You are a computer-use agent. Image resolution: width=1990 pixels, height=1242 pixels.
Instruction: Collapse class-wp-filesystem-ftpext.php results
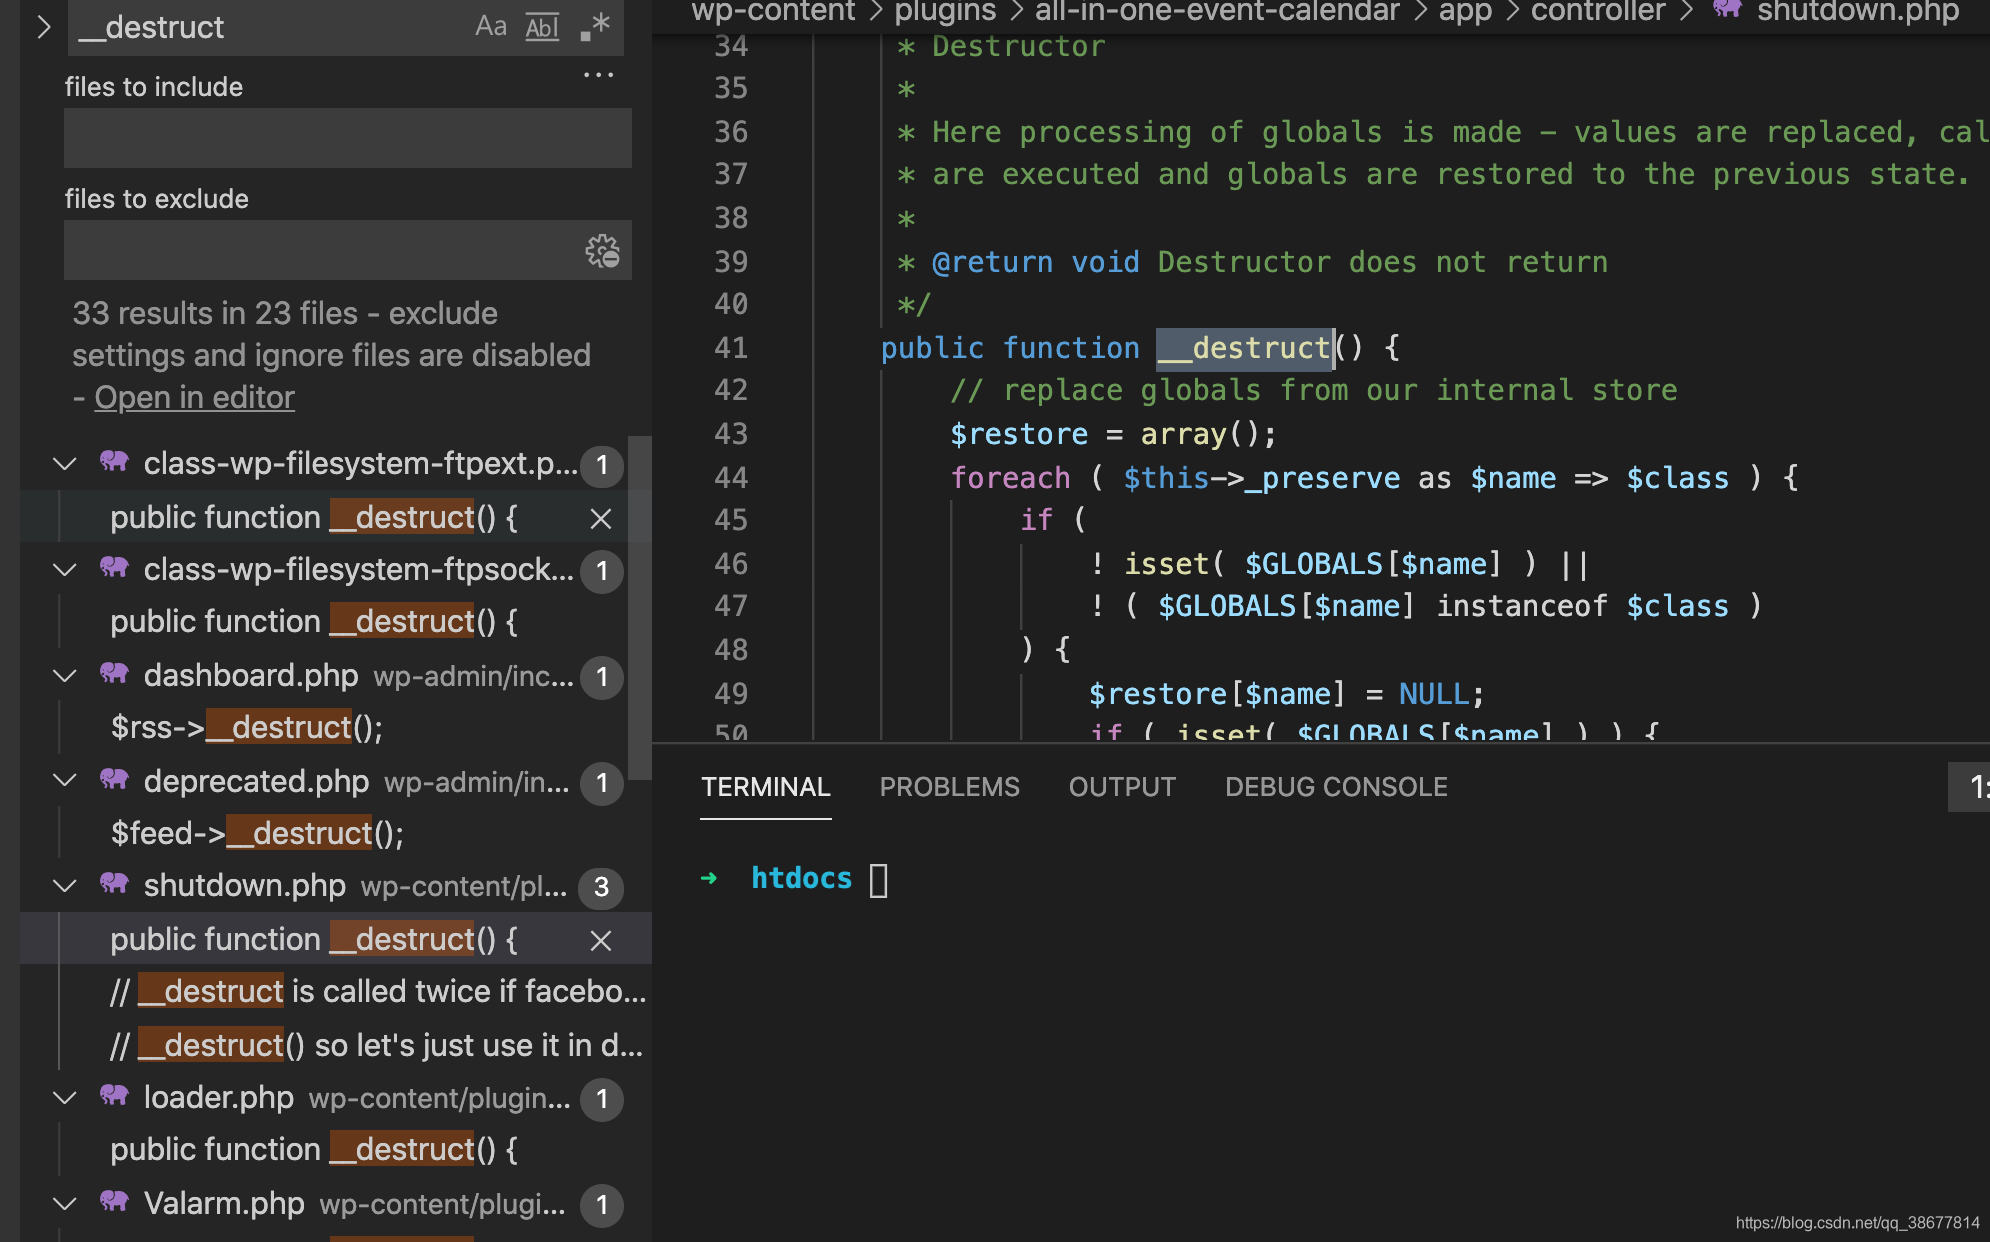[x=65, y=464]
